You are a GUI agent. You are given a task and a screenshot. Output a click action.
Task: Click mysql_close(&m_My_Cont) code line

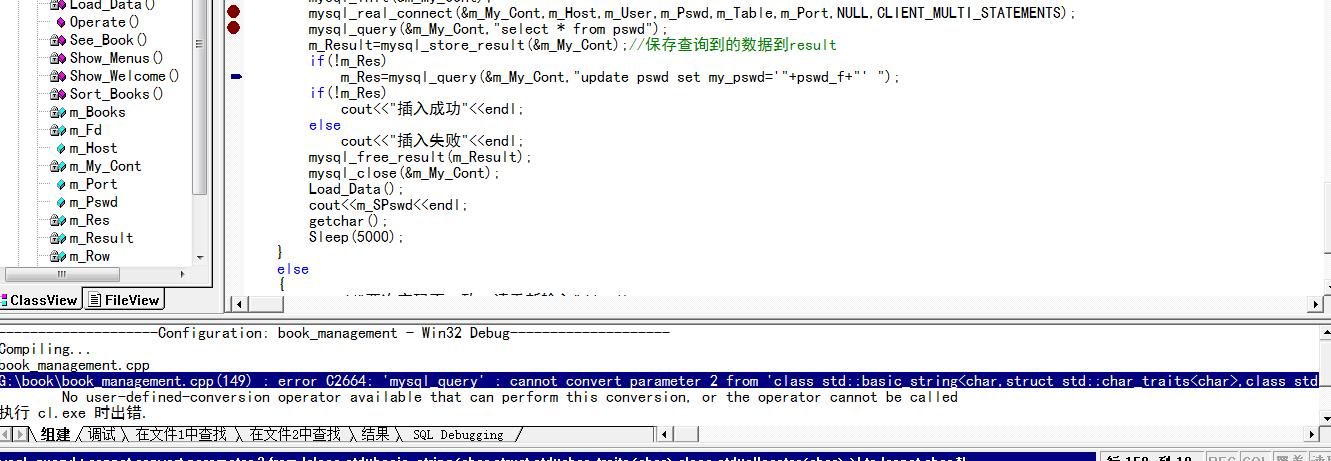tap(404, 173)
